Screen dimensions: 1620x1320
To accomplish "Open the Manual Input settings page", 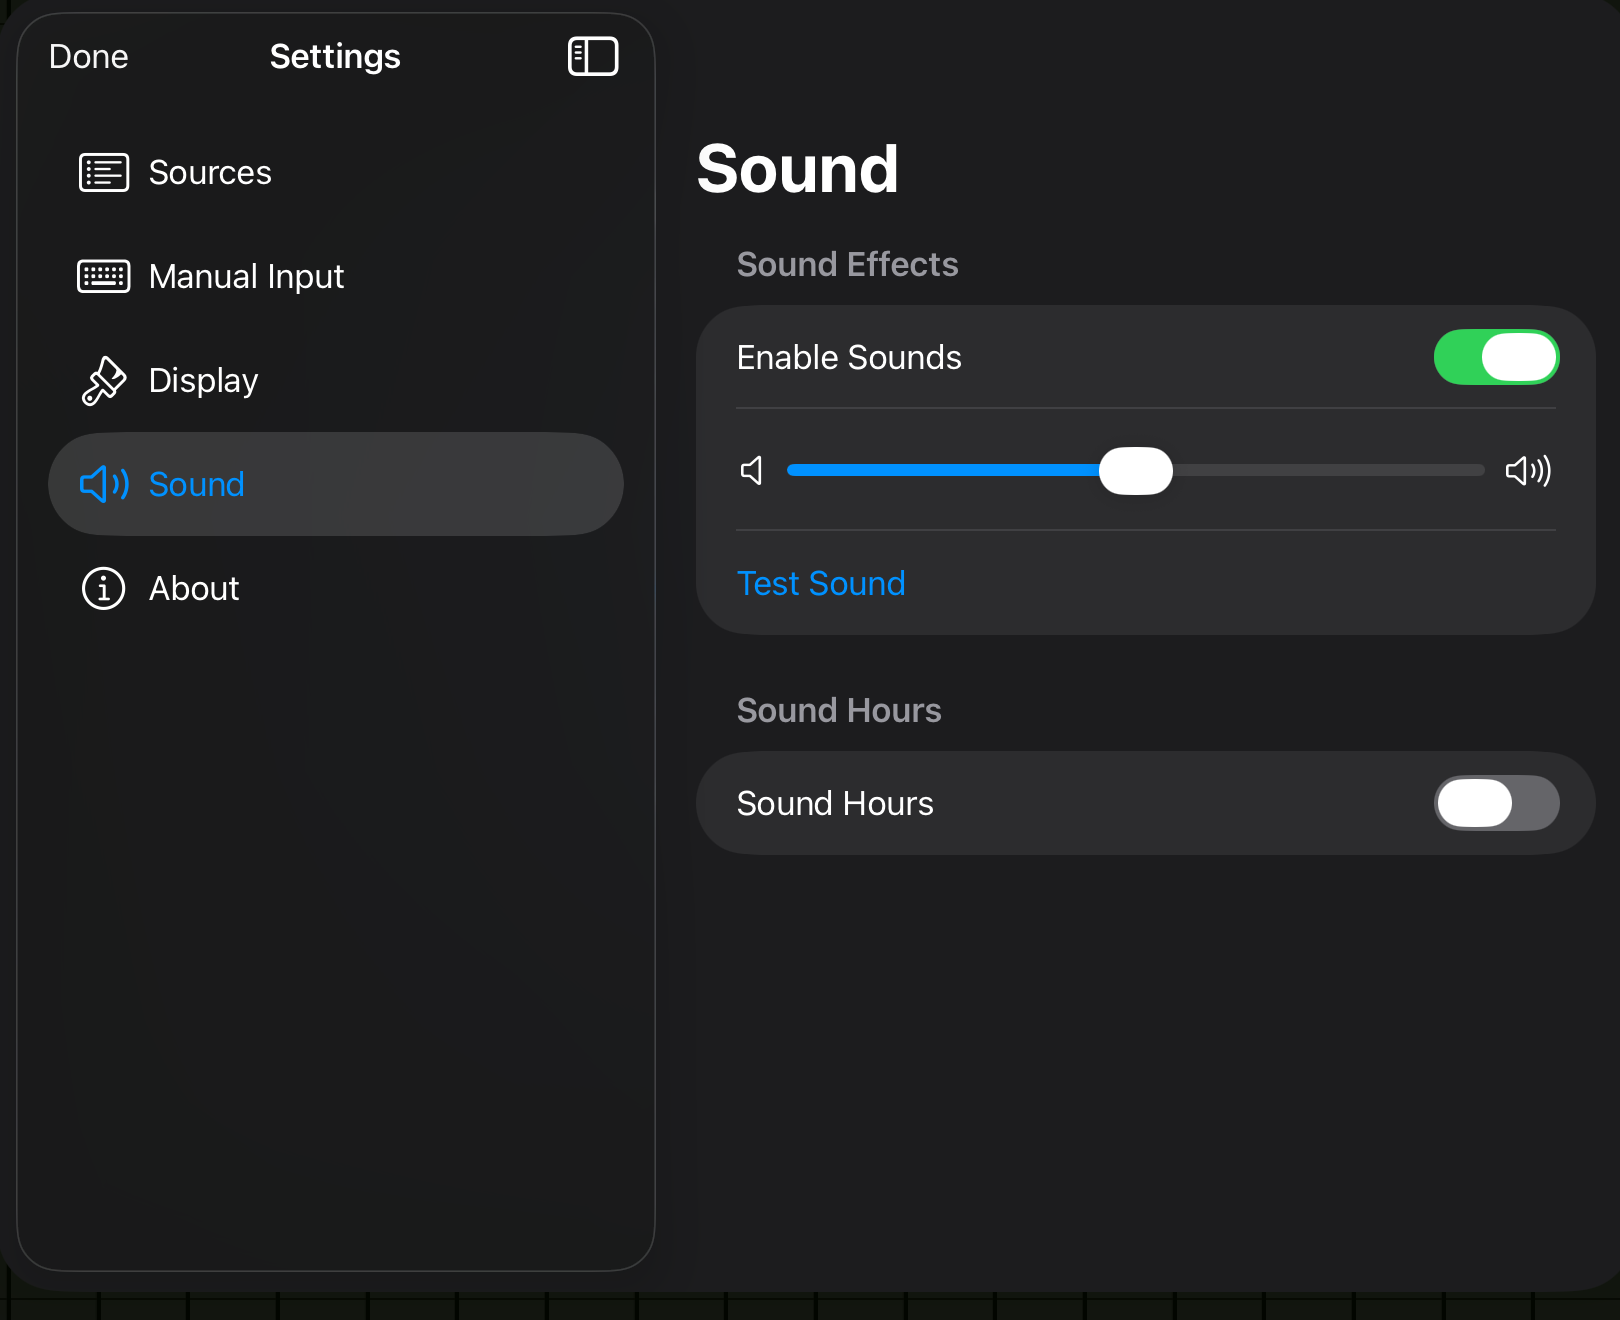I will pos(246,277).
